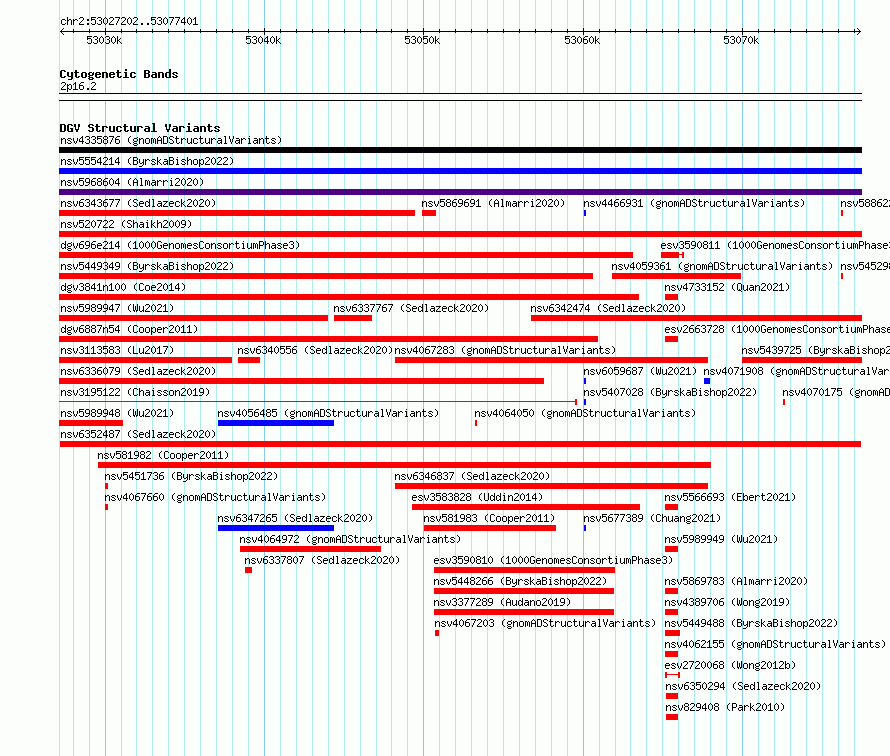Viewport: 890px width, 756px height.
Task: Select nsv5989947 Wu2021 variant label
Action: pos(117,308)
